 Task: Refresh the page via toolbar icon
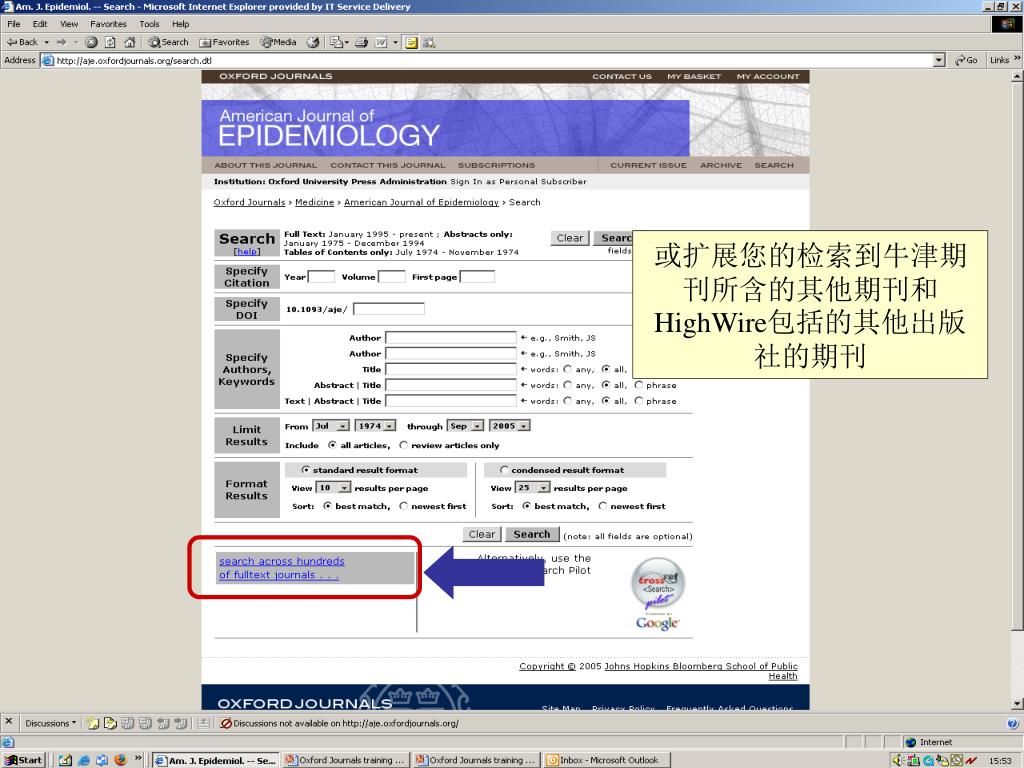[x=110, y=42]
